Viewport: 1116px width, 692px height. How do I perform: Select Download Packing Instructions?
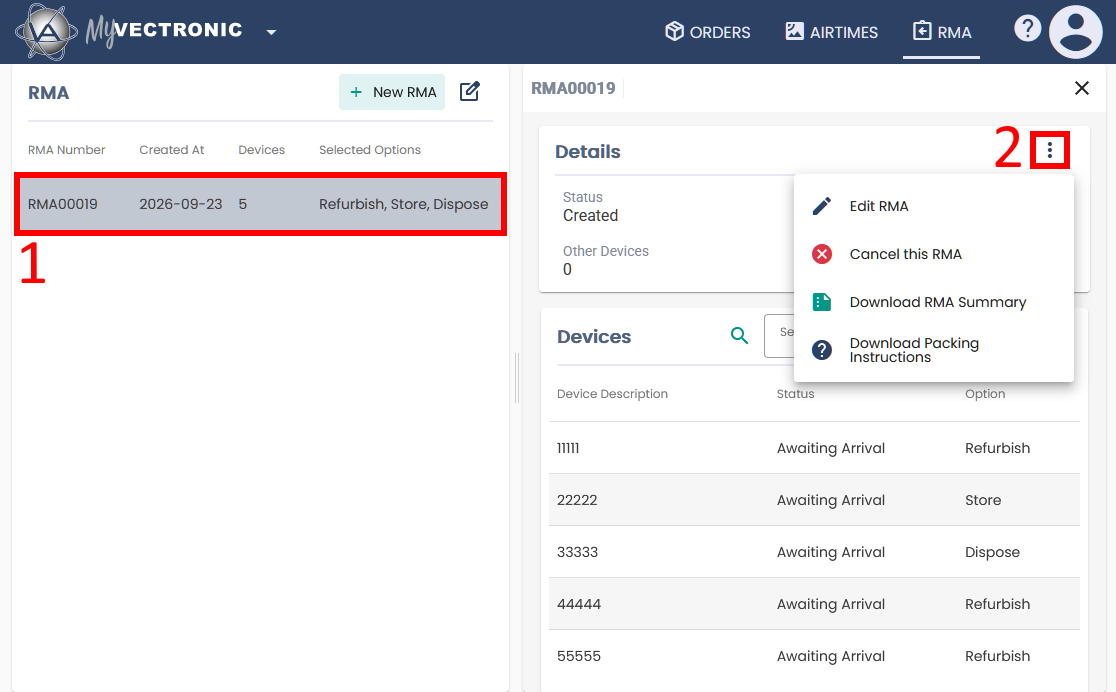click(x=934, y=350)
